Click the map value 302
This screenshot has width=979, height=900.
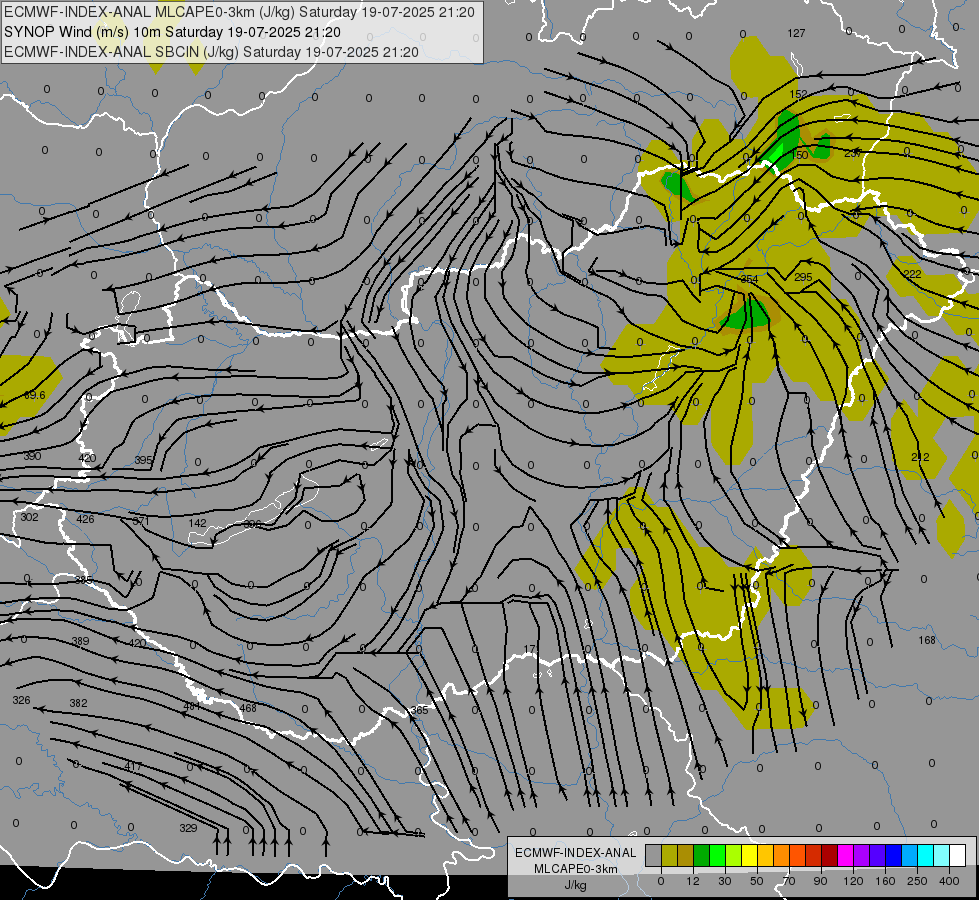click(29, 517)
